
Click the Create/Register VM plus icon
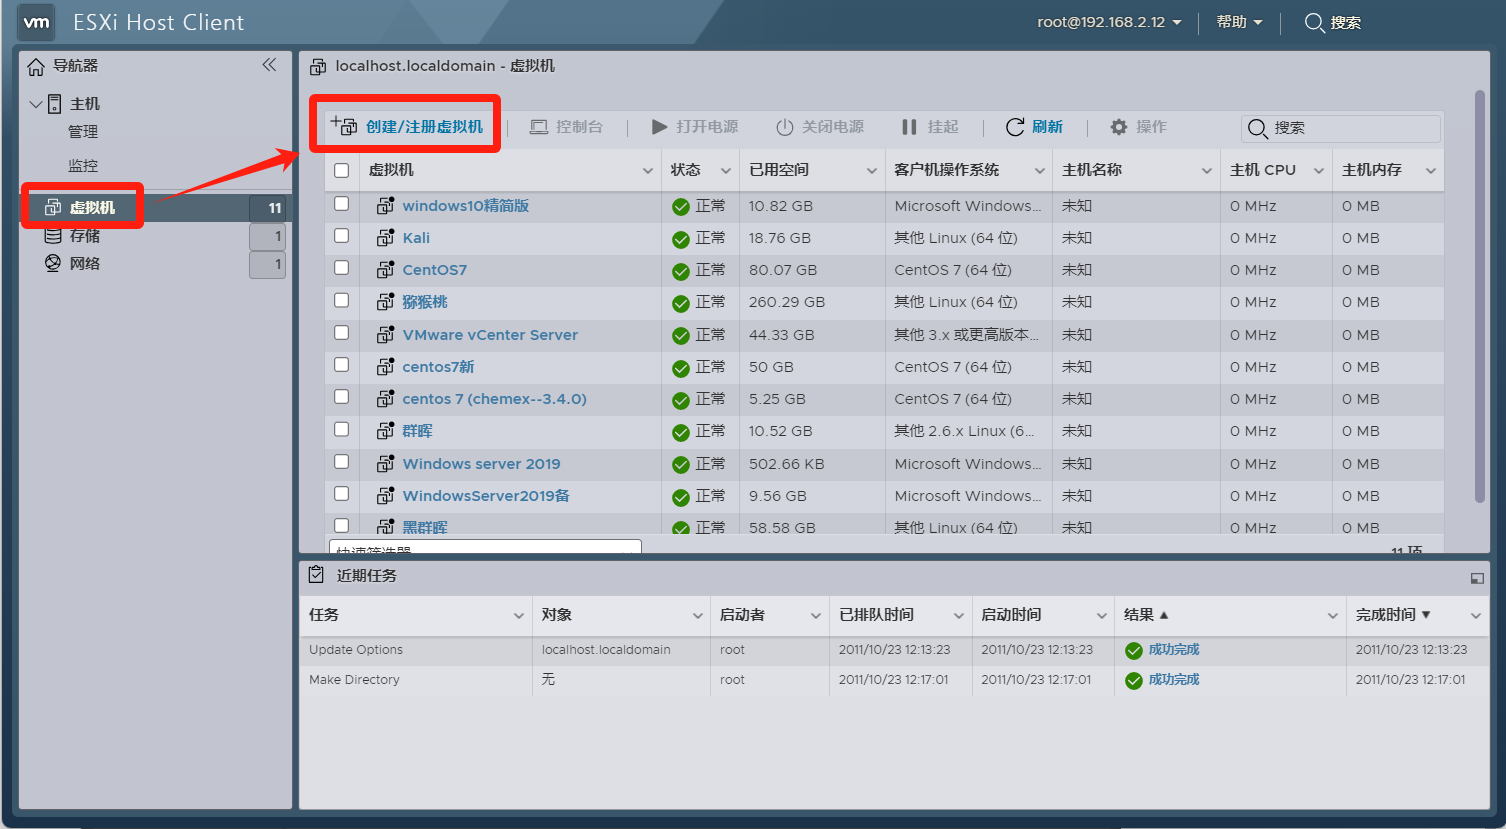pyautogui.click(x=344, y=126)
